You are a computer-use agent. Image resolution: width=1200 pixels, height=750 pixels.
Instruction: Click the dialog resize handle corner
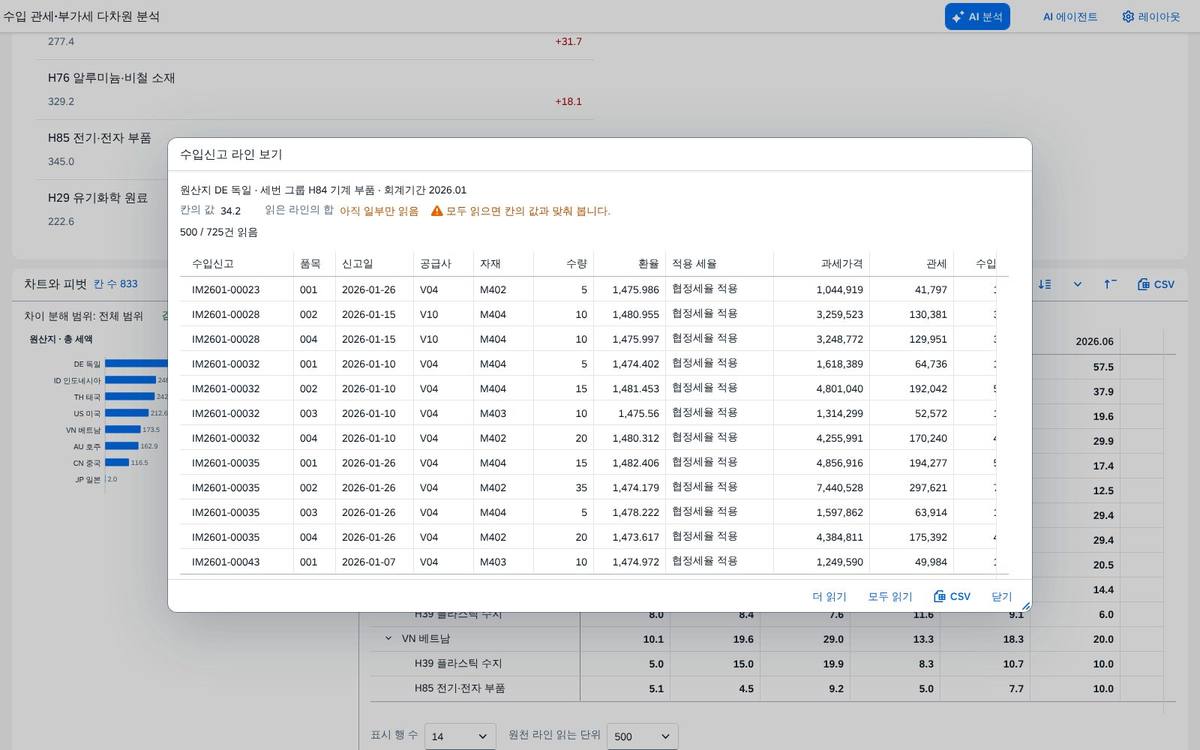[x=1025, y=605]
